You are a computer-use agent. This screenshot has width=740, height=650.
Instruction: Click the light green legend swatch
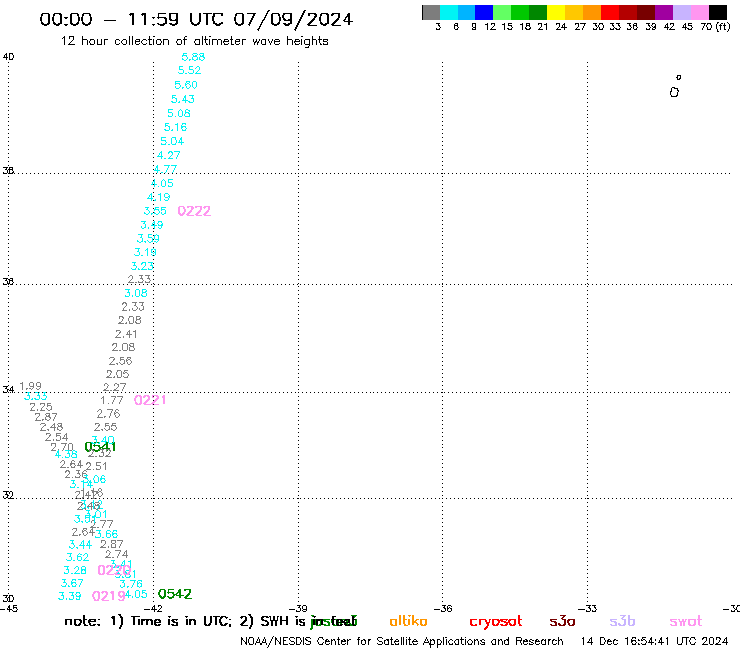click(502, 12)
